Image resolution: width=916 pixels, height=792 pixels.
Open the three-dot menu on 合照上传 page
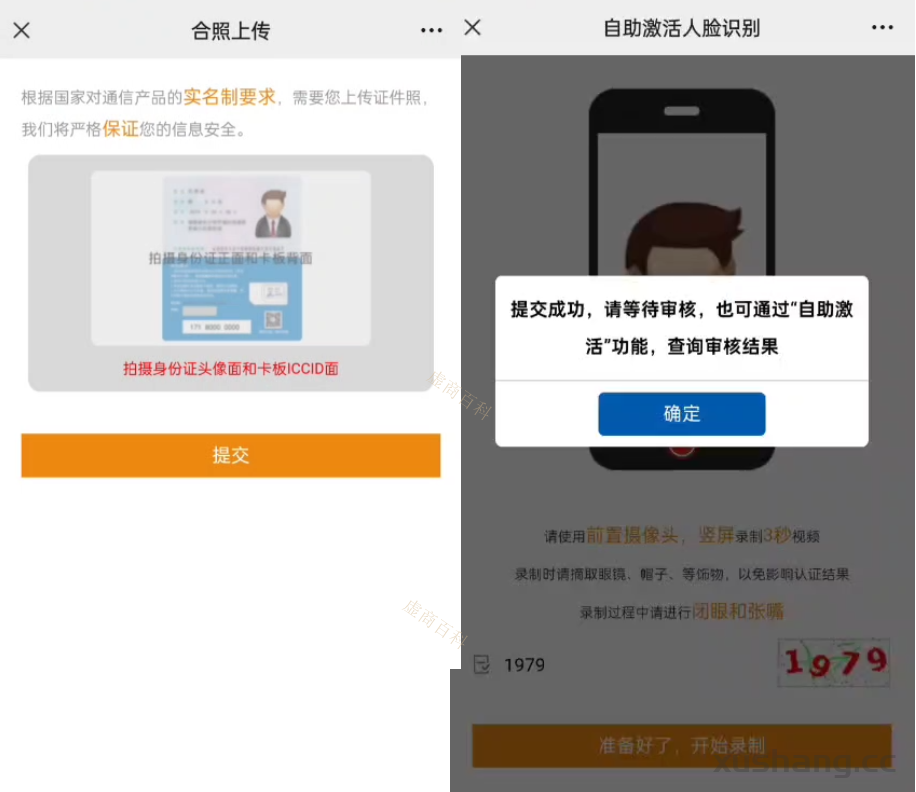pos(431,30)
